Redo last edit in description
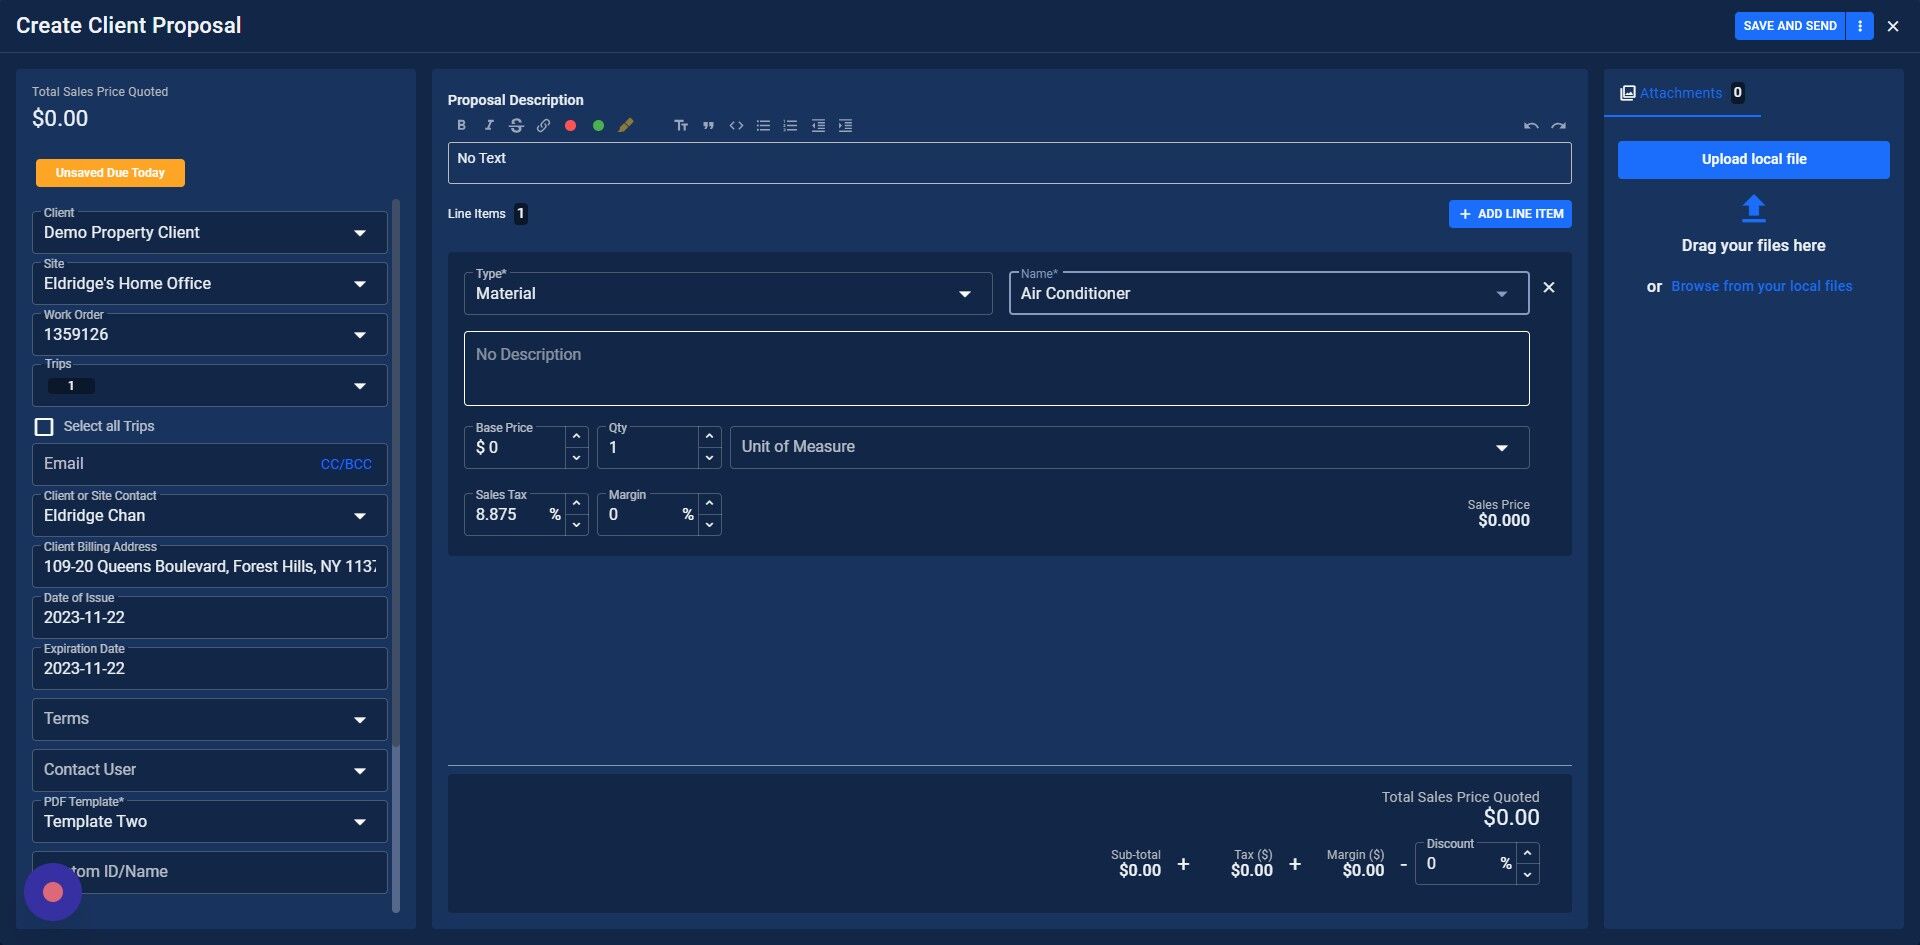The width and height of the screenshot is (1920, 945). click(1558, 126)
